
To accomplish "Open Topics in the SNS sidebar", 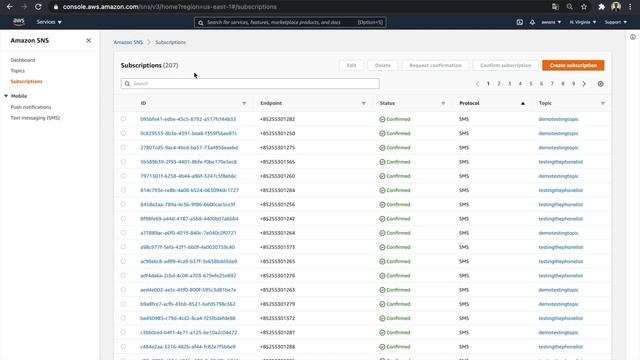I will (18, 71).
